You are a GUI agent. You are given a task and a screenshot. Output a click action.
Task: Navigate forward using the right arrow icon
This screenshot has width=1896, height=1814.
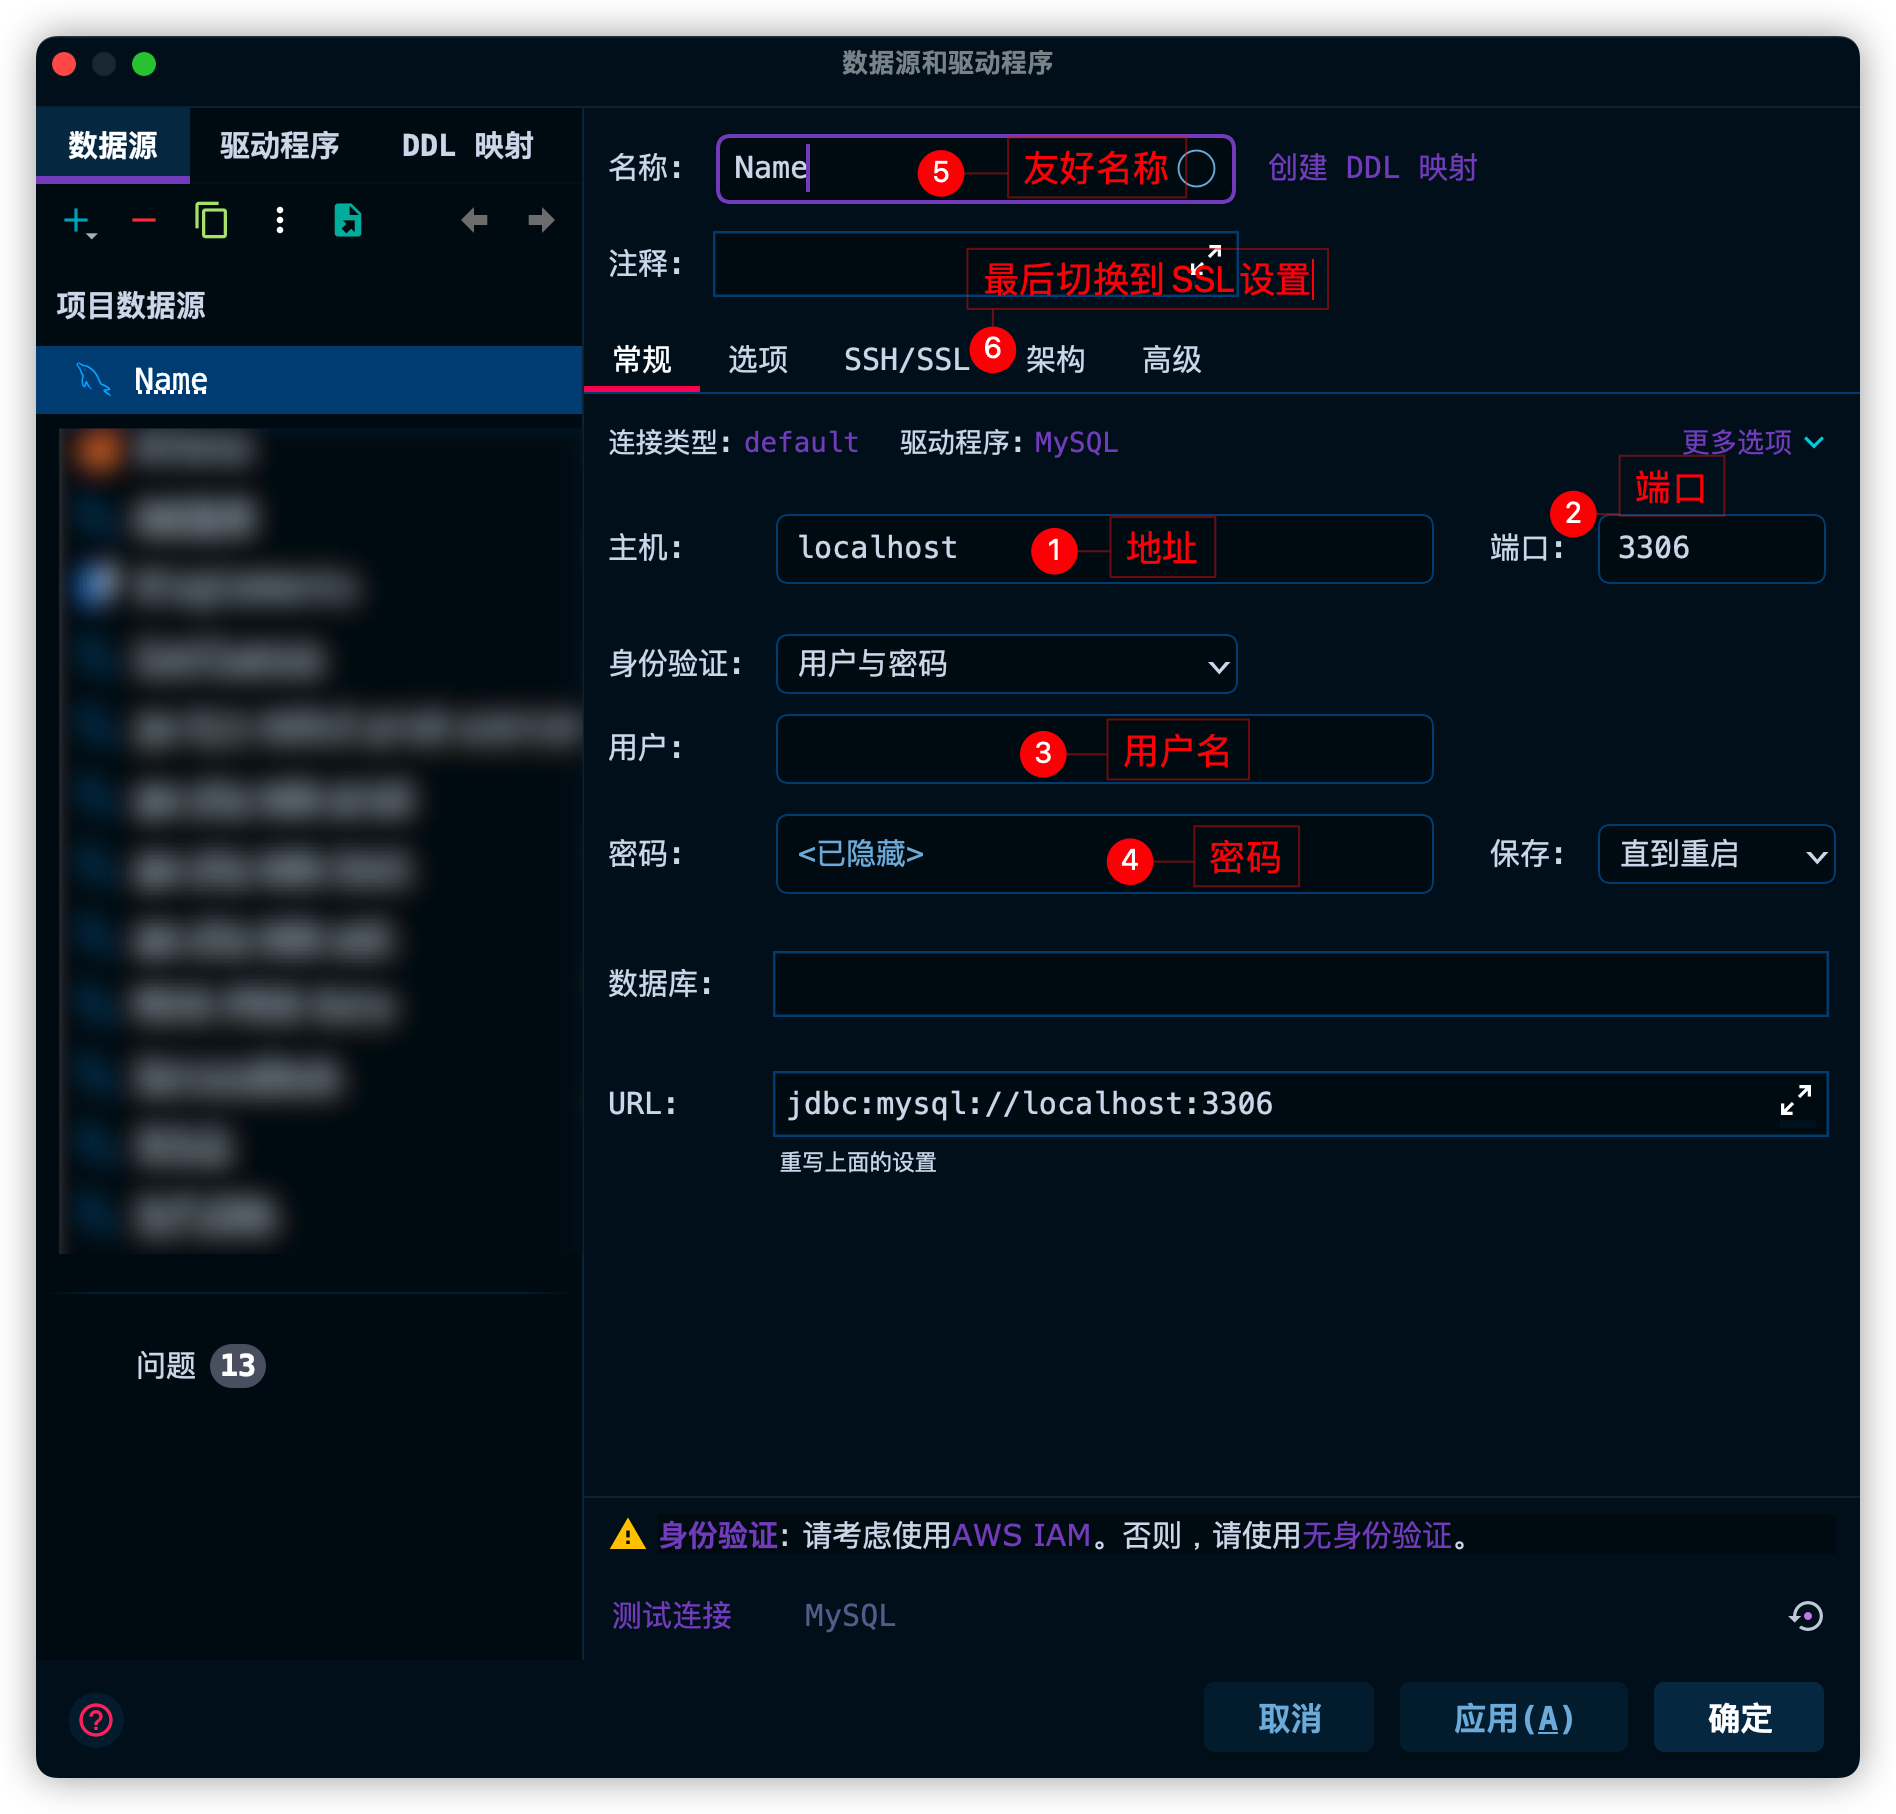coord(539,220)
